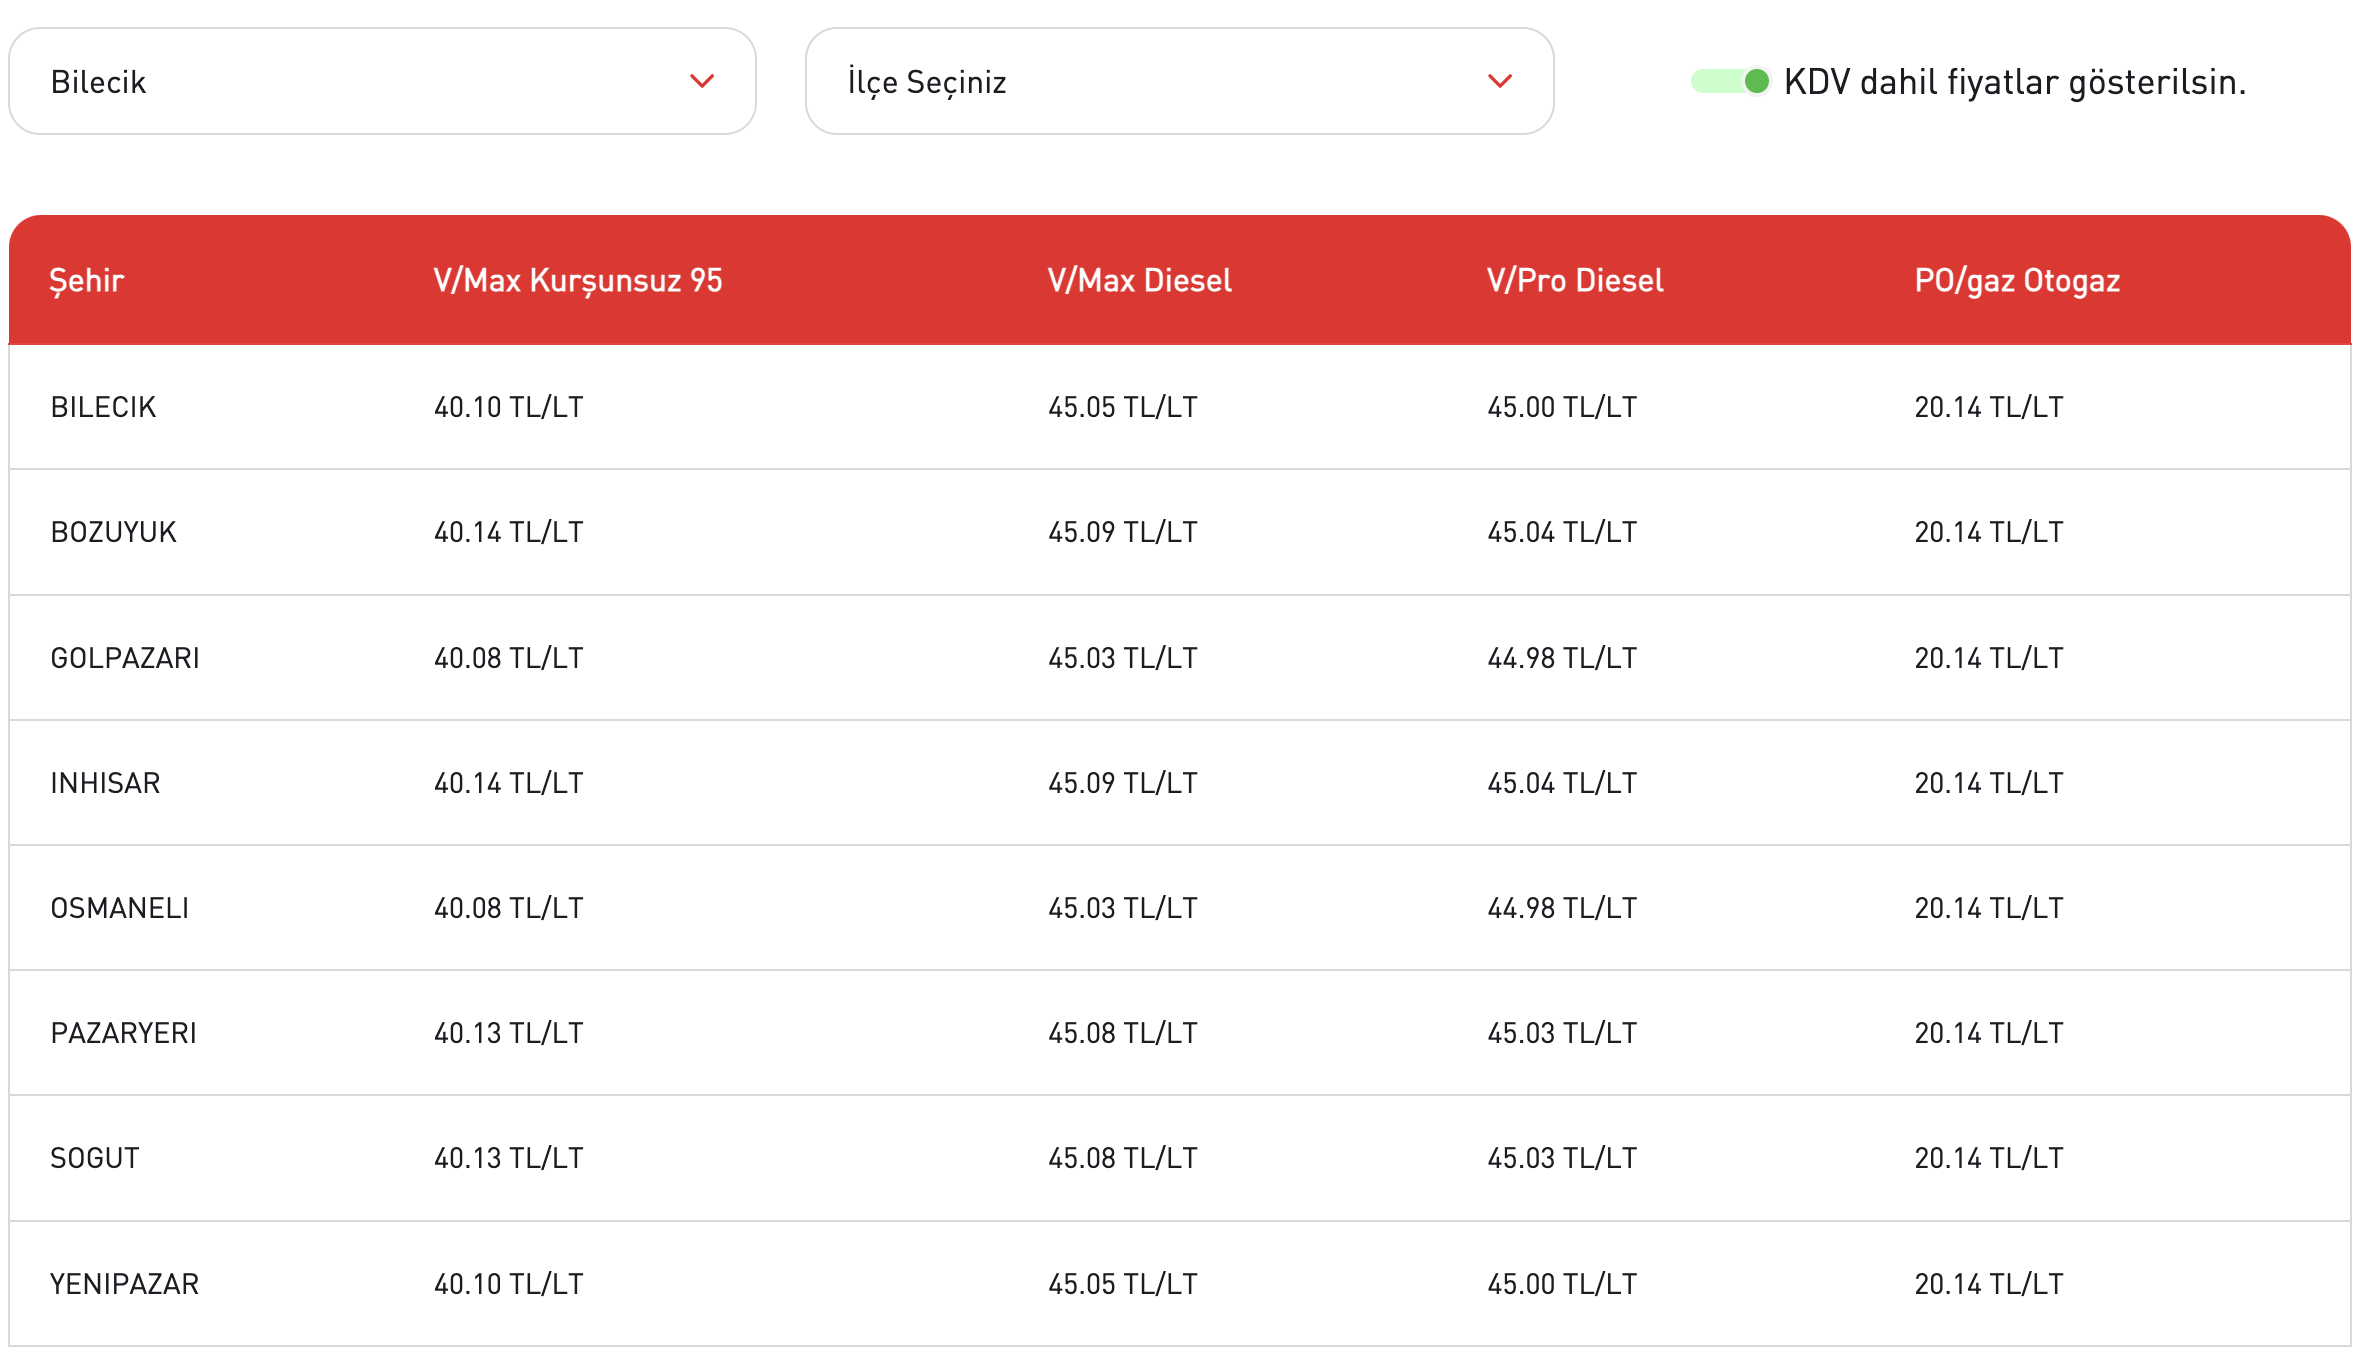Click INHISAR V/Max Diesel price 45.09 TL/LT
Image resolution: width=2366 pixels, height=1366 pixels.
[x=1122, y=783]
